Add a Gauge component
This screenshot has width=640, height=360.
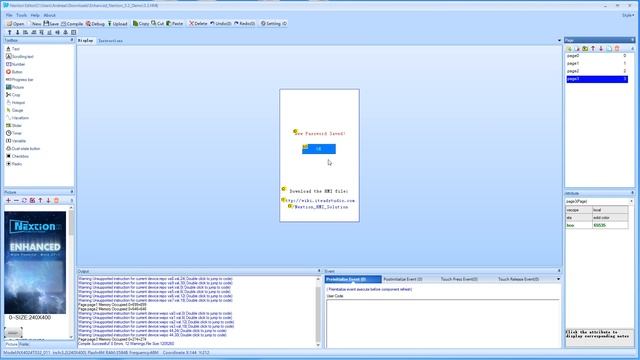click(15, 110)
